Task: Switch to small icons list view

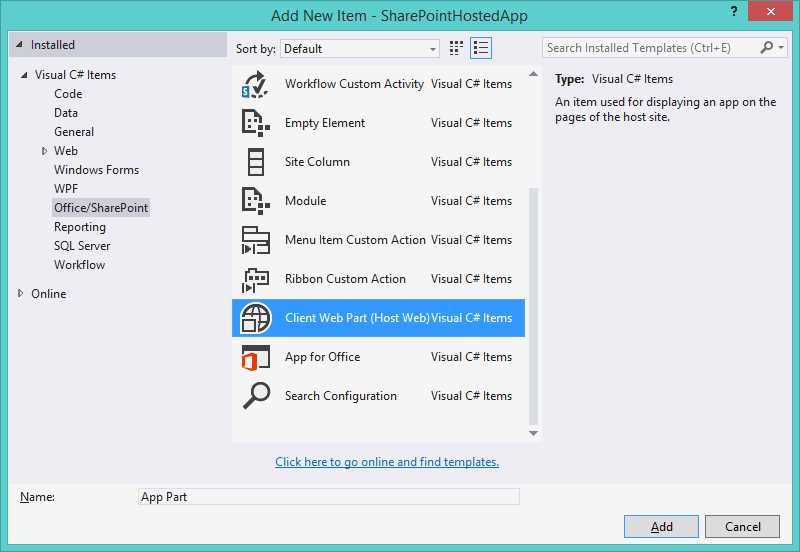Action: 481,48
